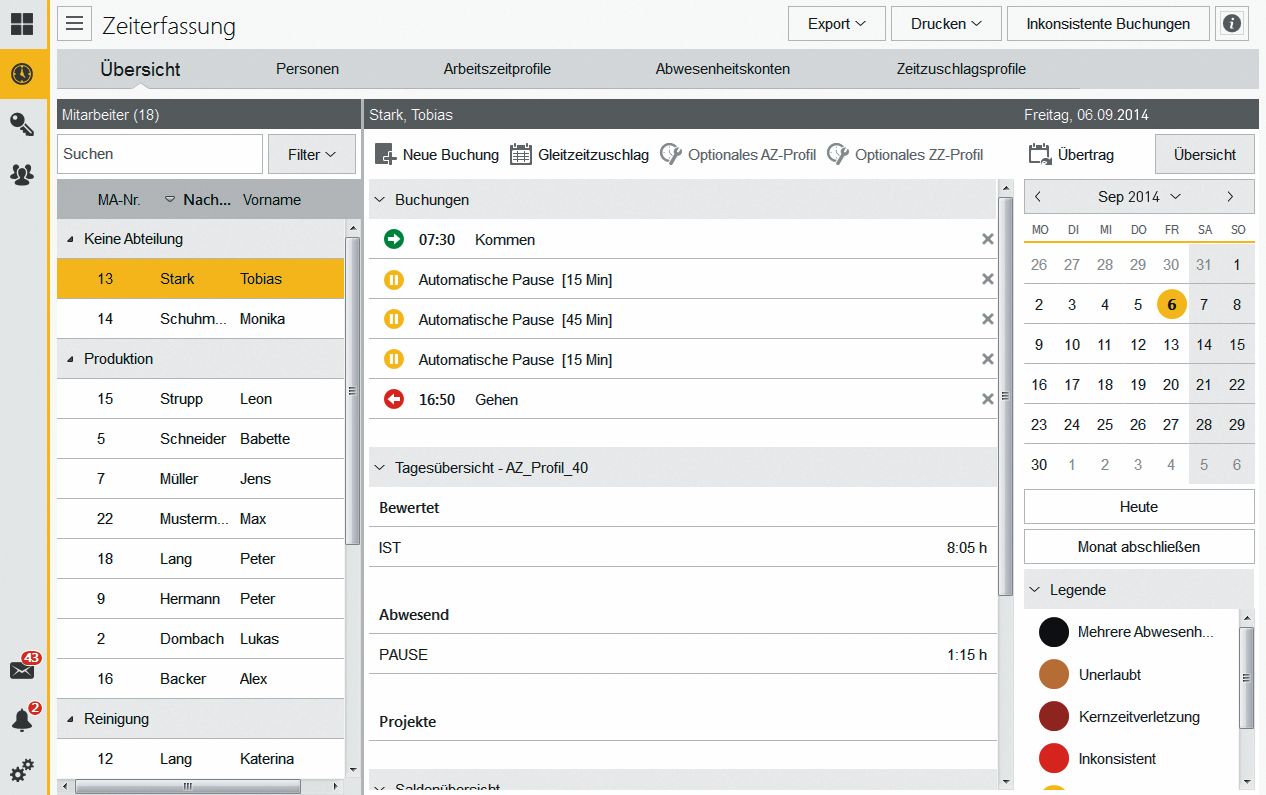Click Gleitzeitzuschlag calendar toolbar item

pyautogui.click(x=580, y=155)
